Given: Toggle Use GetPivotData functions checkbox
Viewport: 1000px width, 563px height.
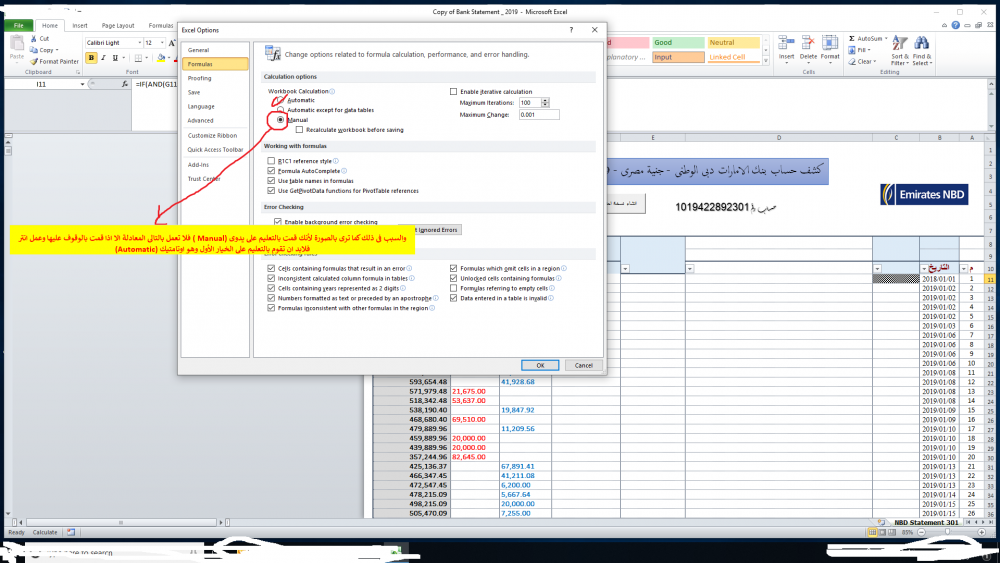Looking at the screenshot, I should 271,191.
